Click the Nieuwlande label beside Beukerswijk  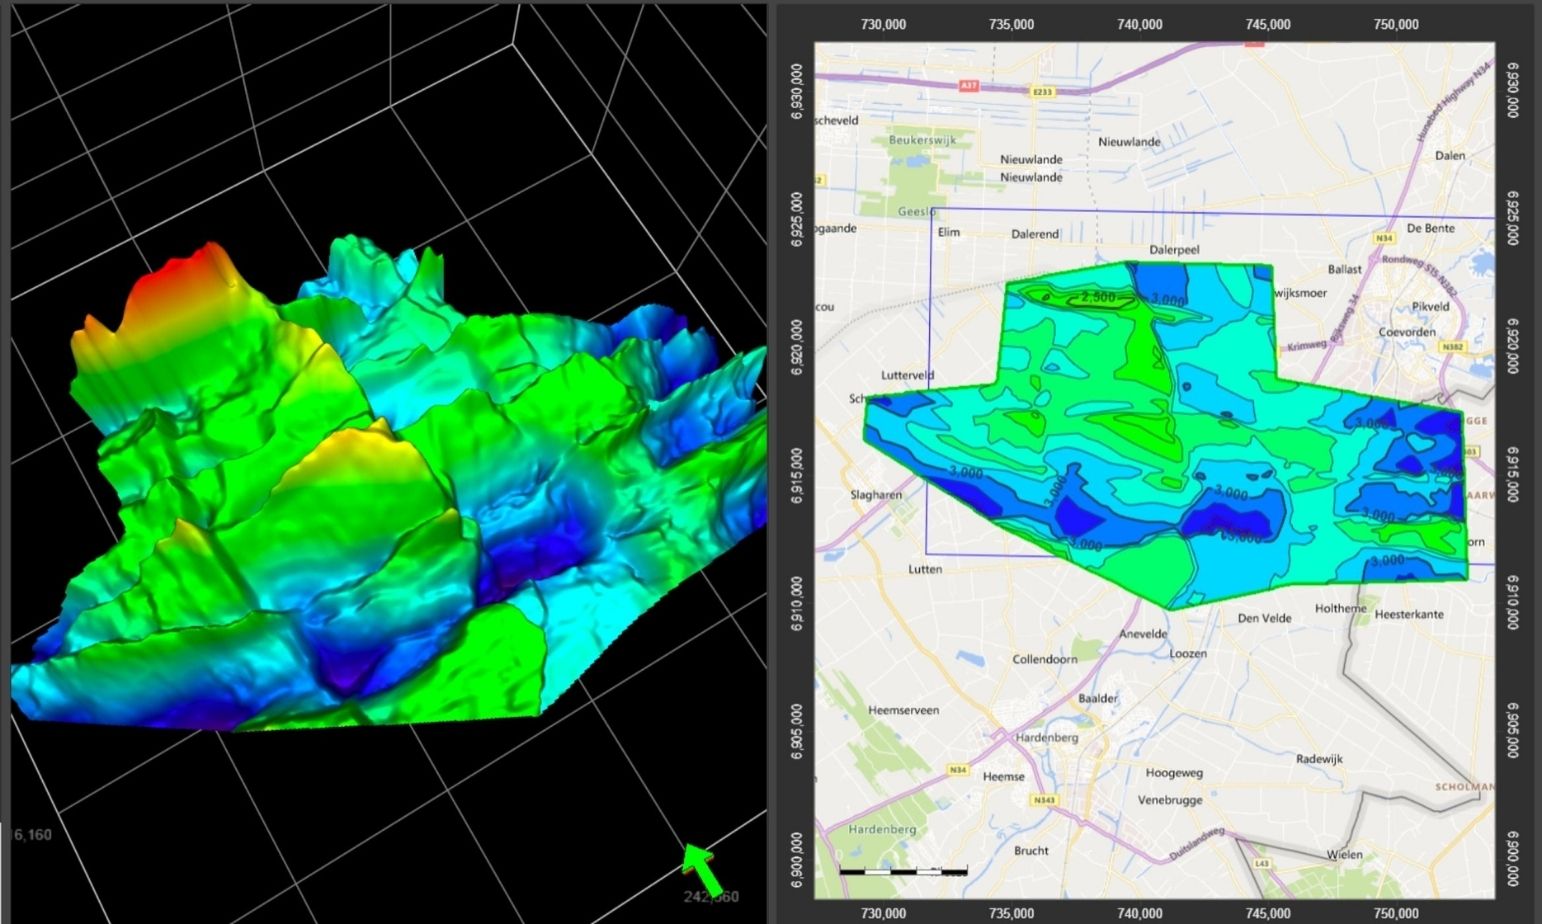coord(1031,160)
